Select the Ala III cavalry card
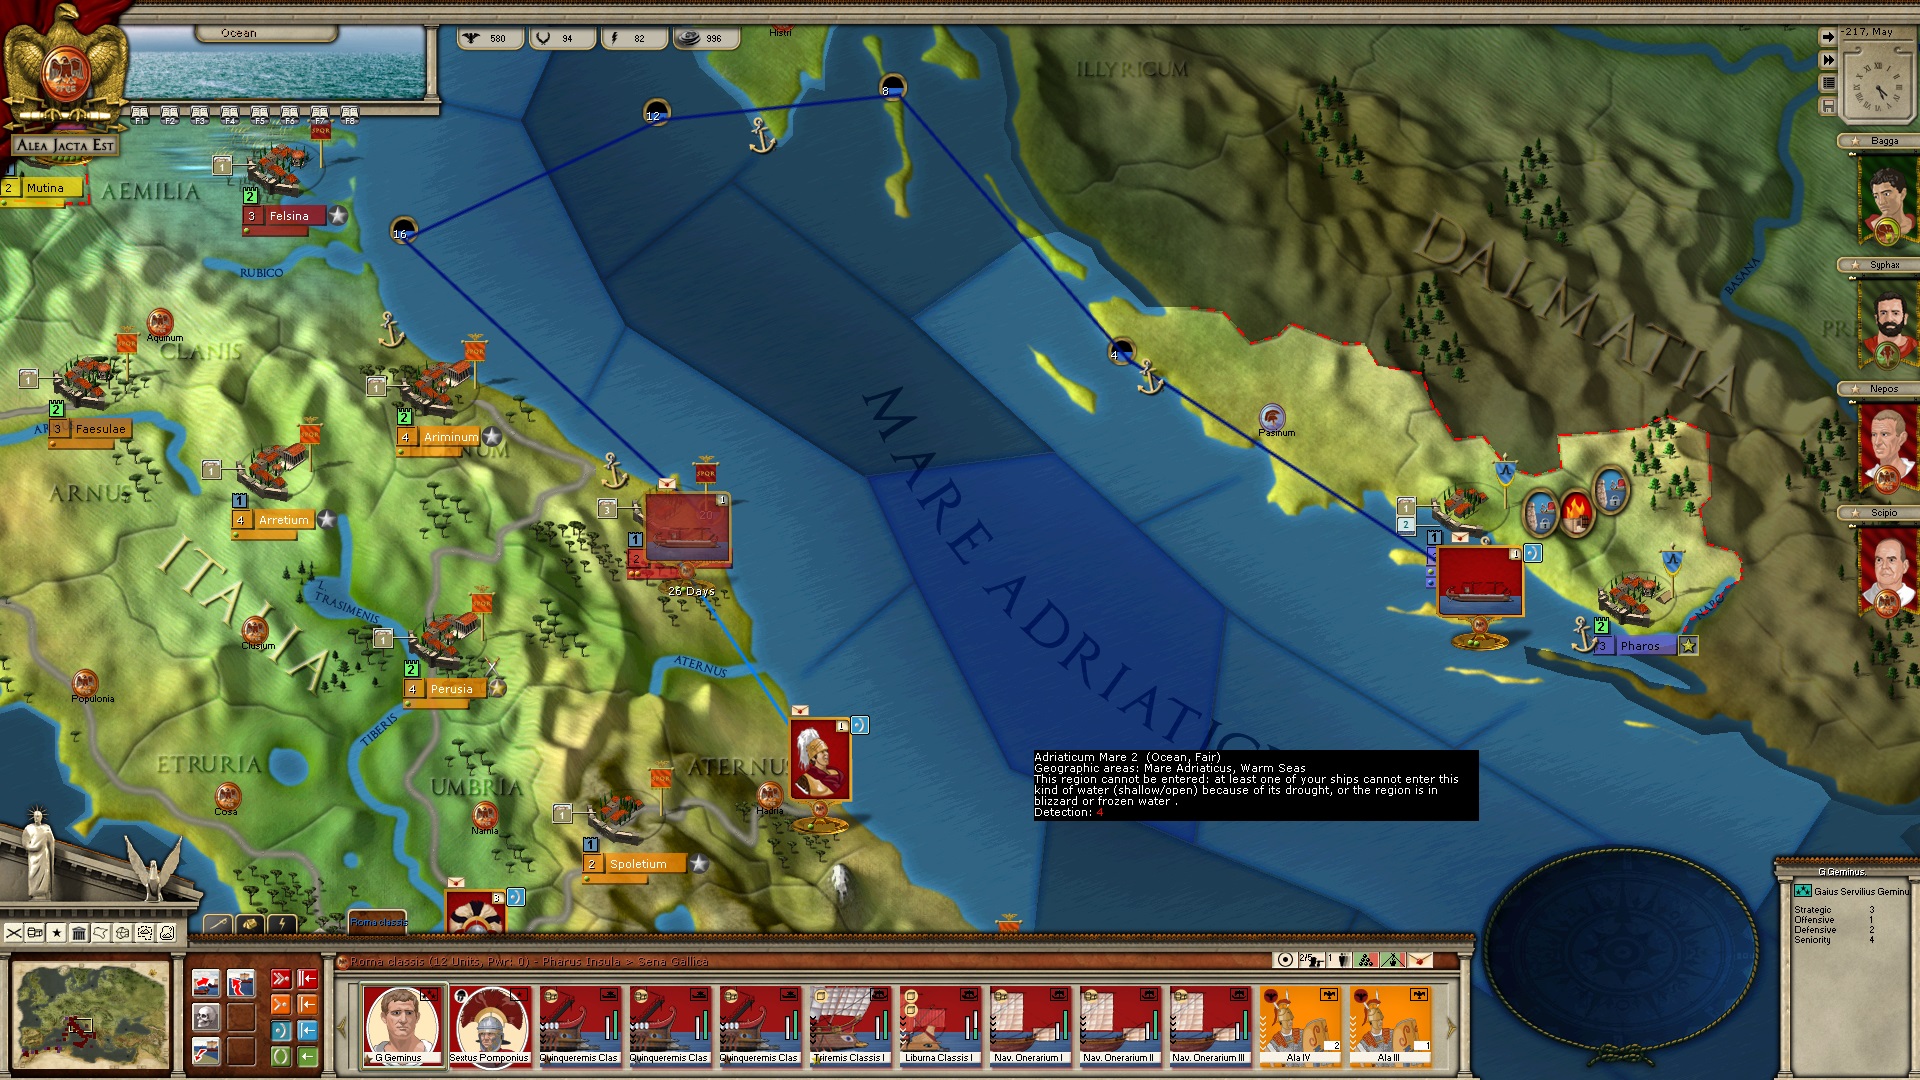 point(1389,1026)
